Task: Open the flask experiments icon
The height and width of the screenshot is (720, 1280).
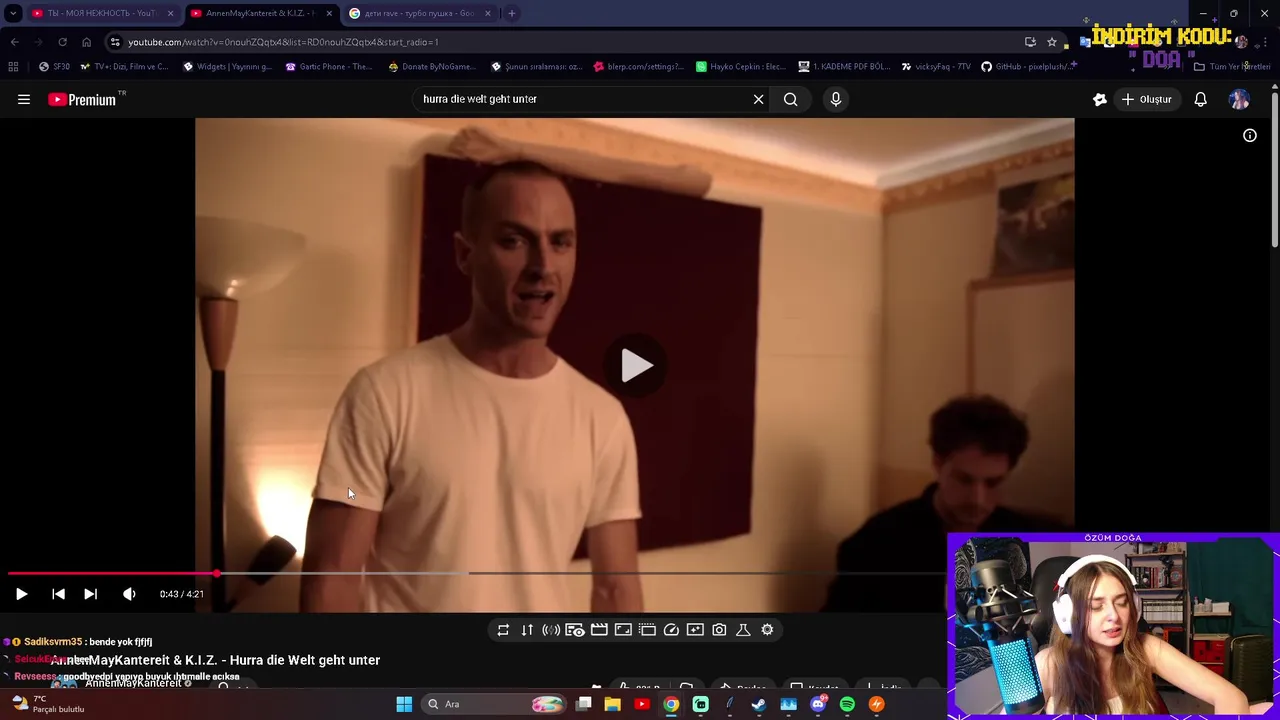Action: point(743,630)
